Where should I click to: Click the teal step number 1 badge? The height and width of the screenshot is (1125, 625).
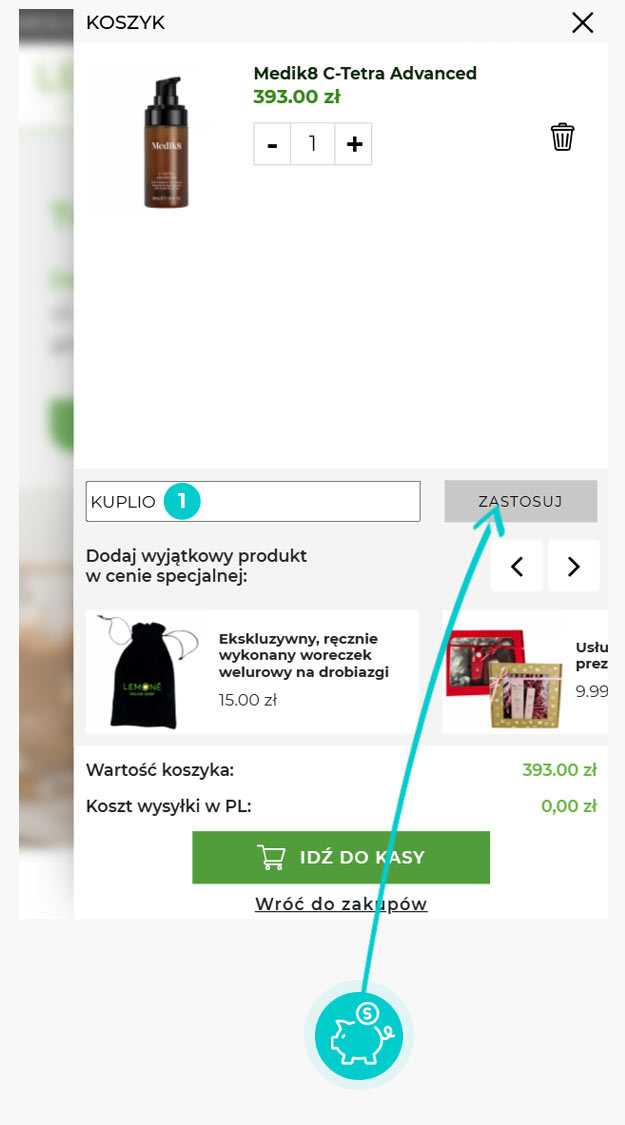pyautogui.click(x=182, y=502)
